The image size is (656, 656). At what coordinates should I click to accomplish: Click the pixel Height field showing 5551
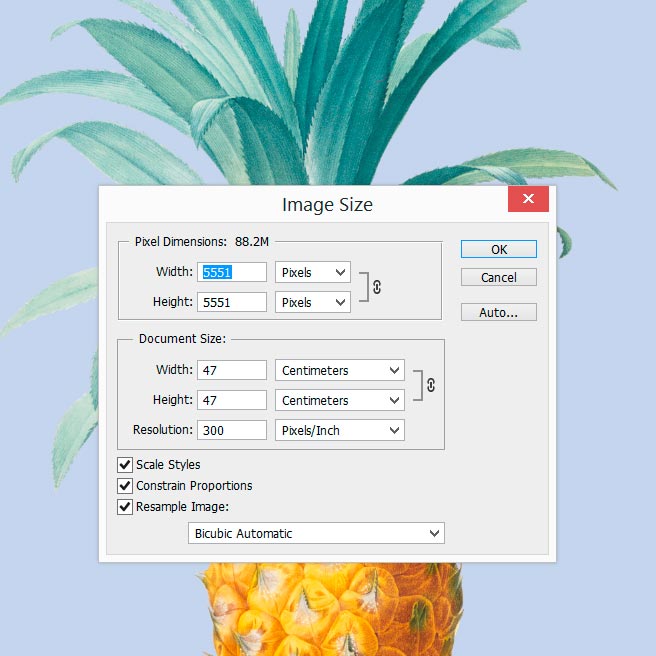tap(232, 302)
